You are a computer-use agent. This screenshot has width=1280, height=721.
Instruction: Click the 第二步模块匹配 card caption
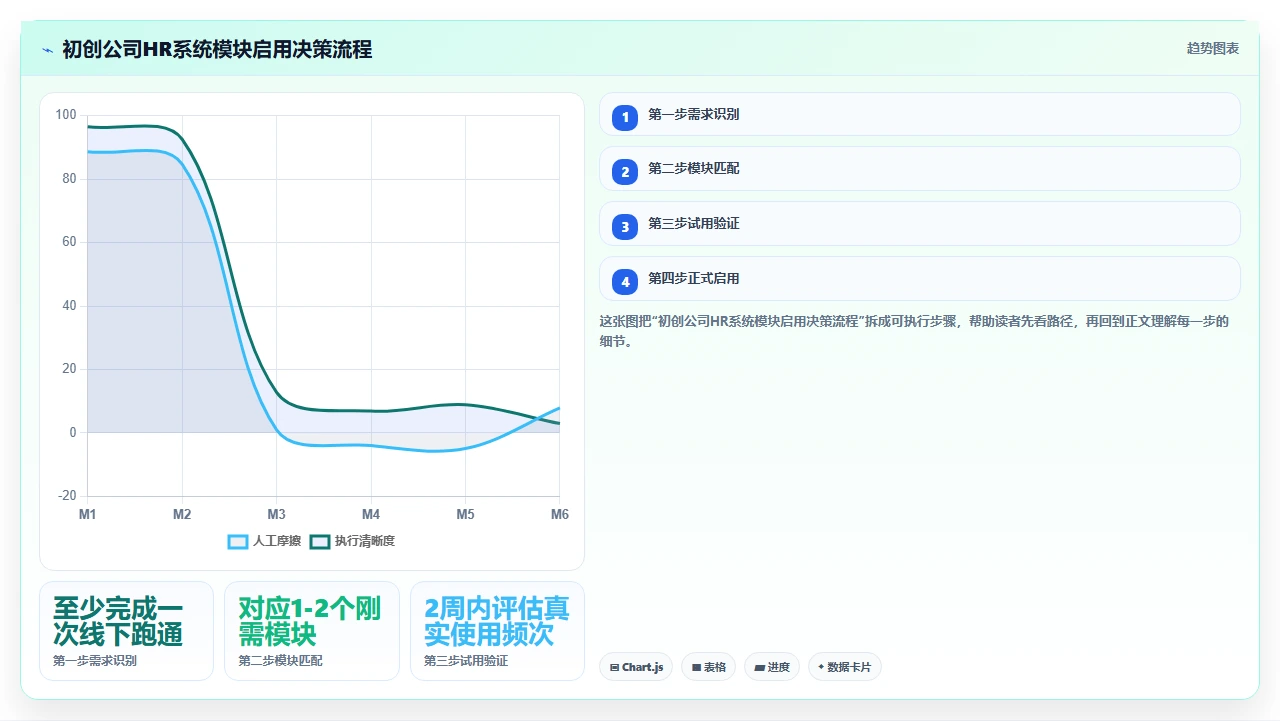coord(280,661)
